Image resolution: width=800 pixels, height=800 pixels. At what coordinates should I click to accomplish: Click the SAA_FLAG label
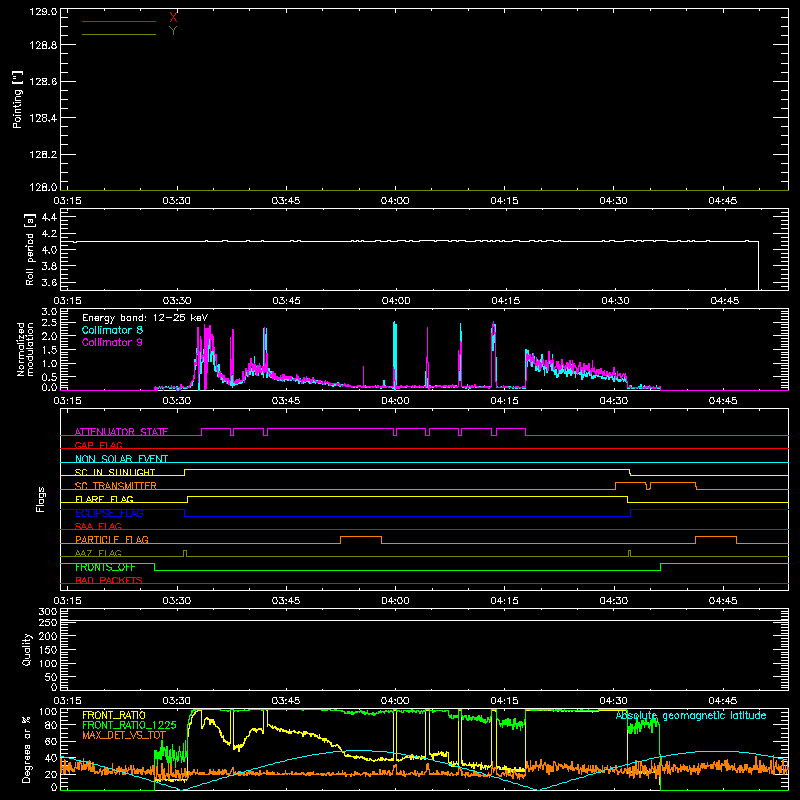click(x=98, y=526)
